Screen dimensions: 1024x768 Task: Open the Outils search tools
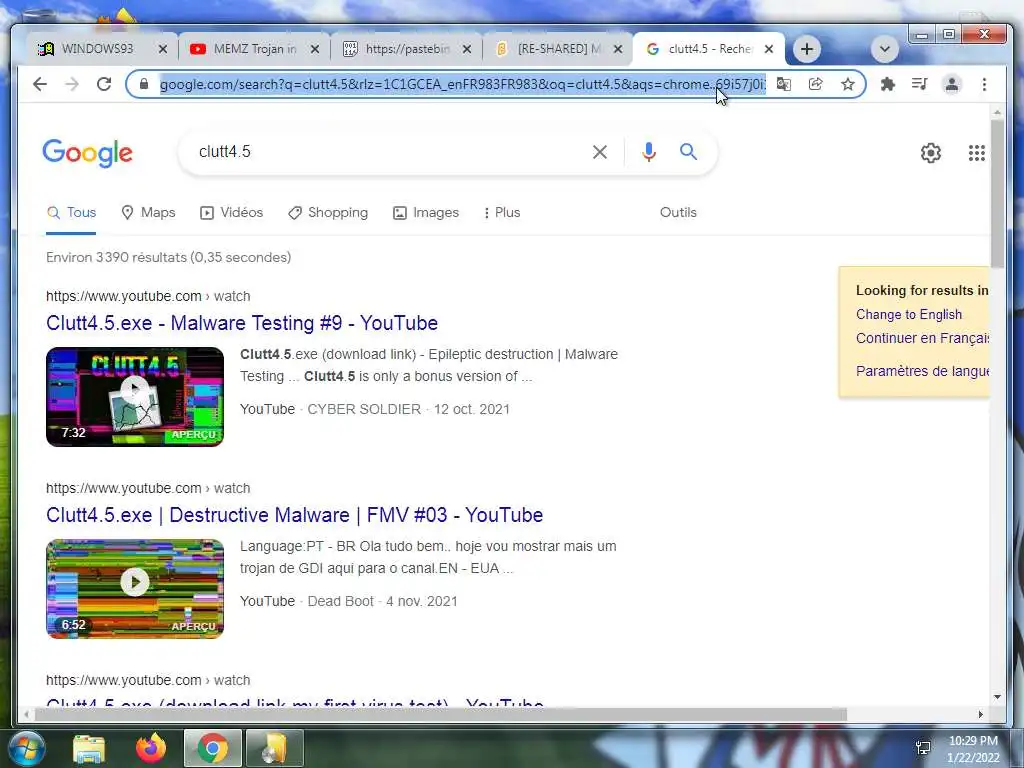click(678, 213)
